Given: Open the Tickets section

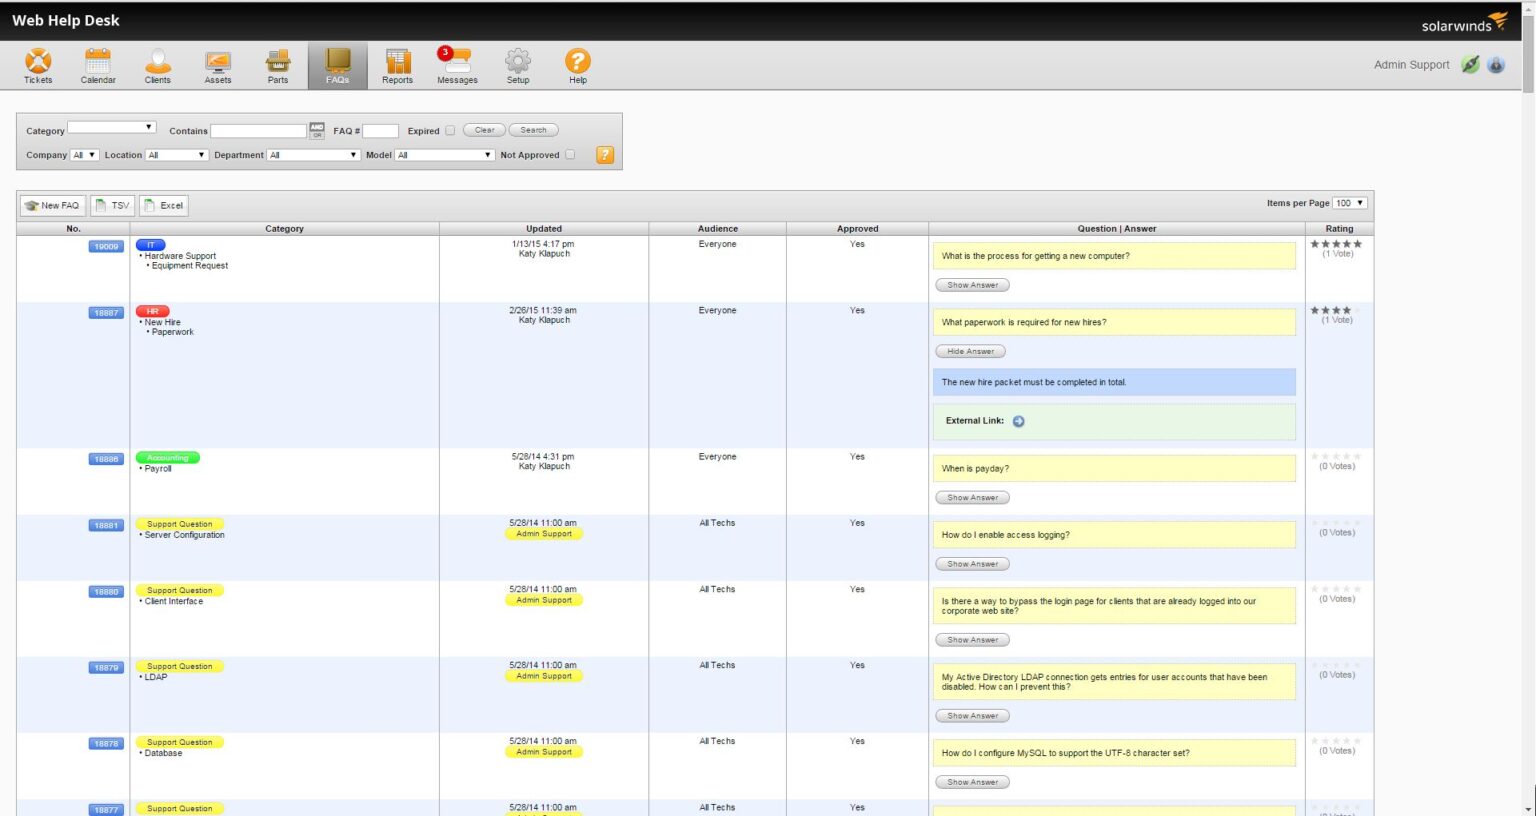Looking at the screenshot, I should tap(37, 64).
